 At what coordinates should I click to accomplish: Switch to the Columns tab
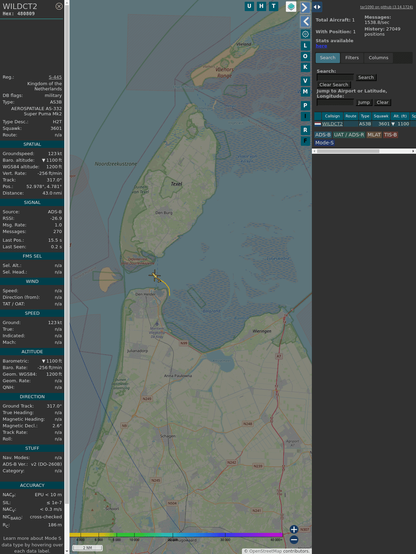(378, 58)
